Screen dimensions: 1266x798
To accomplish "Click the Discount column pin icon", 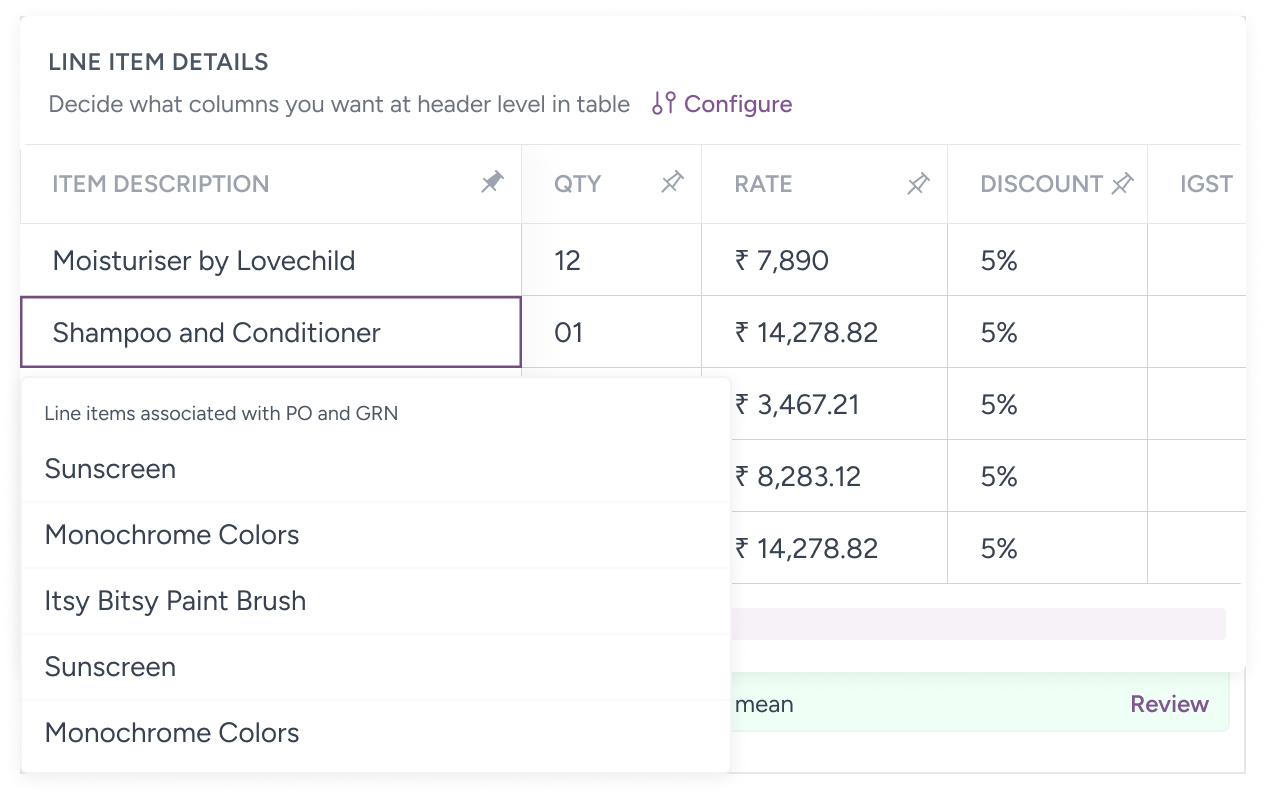I will (x=1123, y=184).
